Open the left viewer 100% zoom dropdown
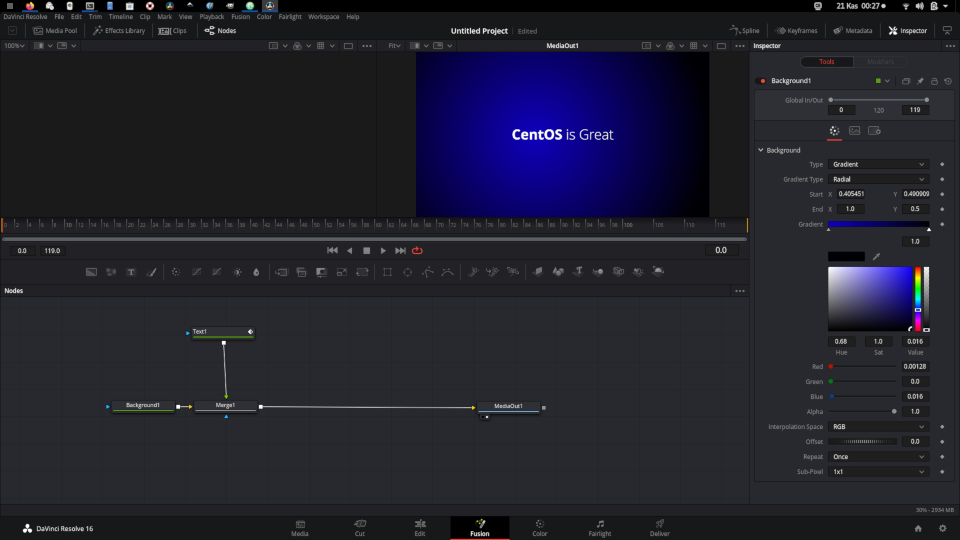This screenshot has height=540, width=960. click(x=14, y=46)
